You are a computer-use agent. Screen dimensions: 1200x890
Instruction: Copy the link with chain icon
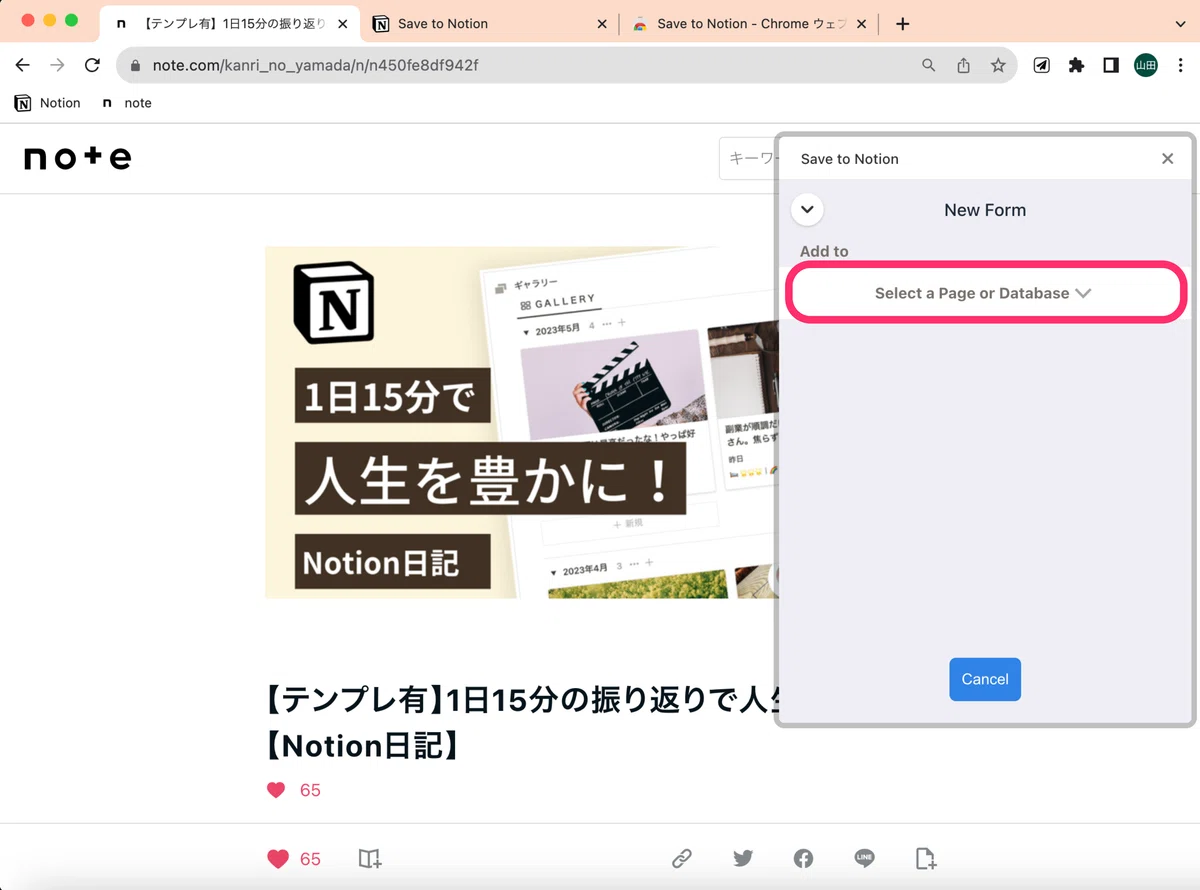click(682, 858)
